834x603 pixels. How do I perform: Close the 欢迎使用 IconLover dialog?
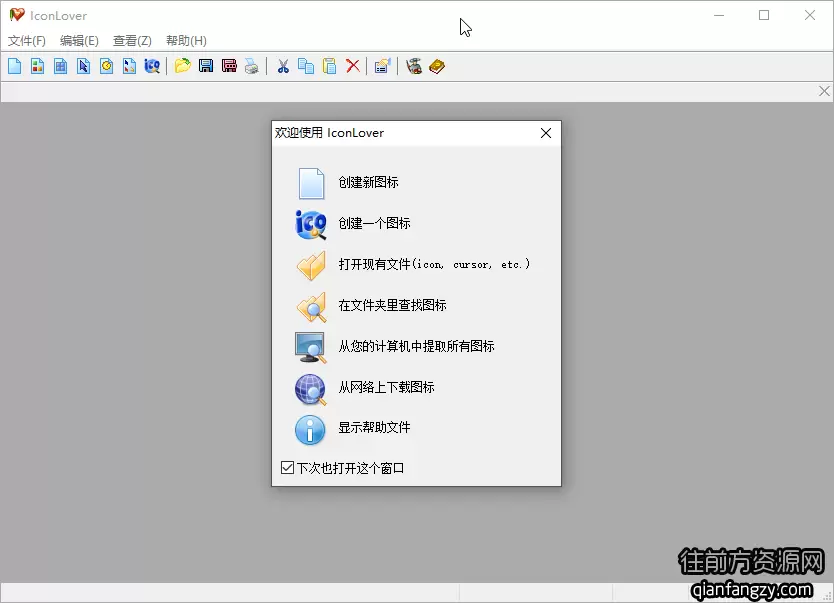click(x=546, y=133)
